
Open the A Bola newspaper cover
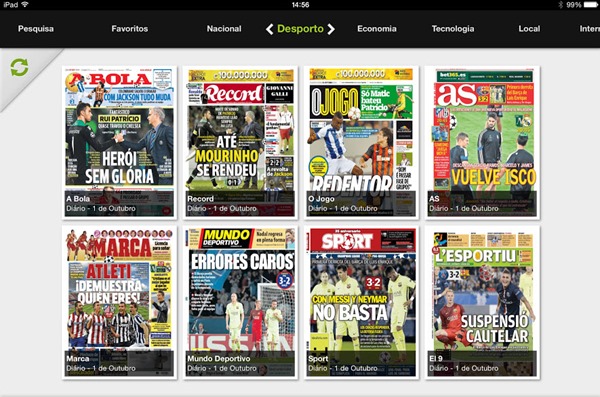click(119, 142)
